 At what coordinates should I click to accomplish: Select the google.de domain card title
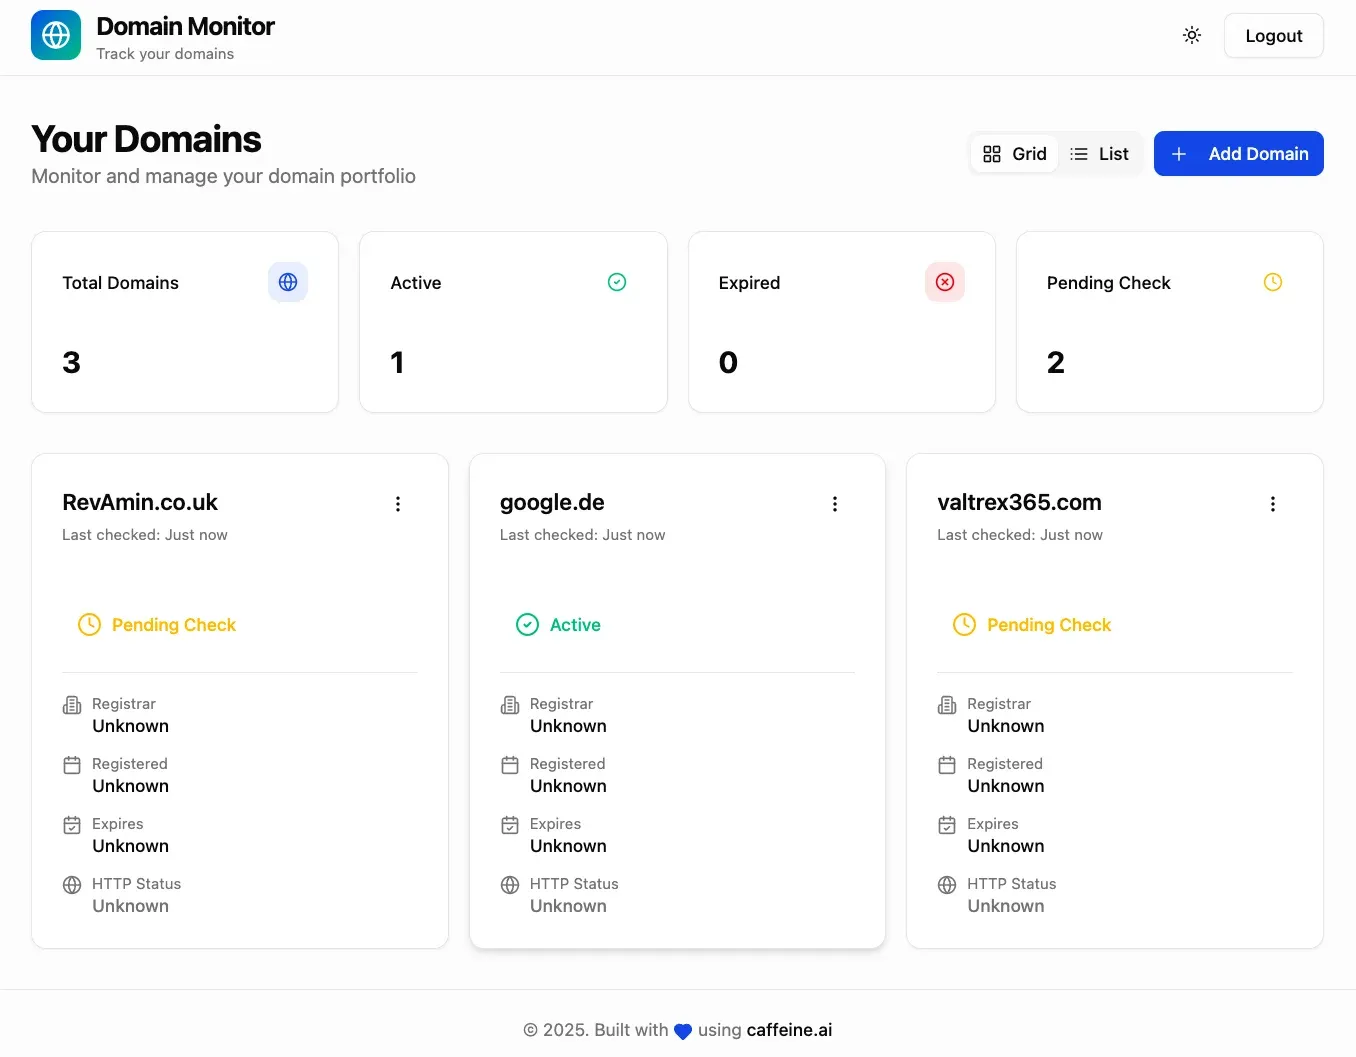click(x=552, y=502)
